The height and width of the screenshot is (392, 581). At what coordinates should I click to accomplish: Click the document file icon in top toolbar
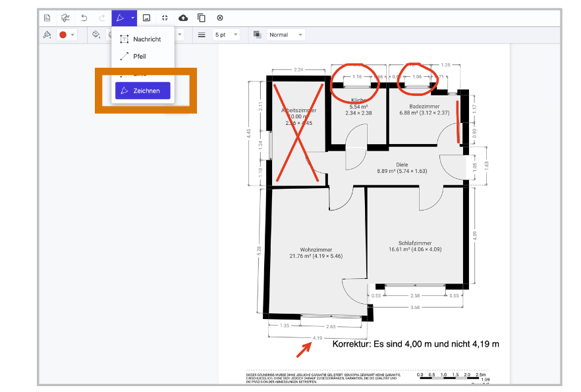click(47, 18)
